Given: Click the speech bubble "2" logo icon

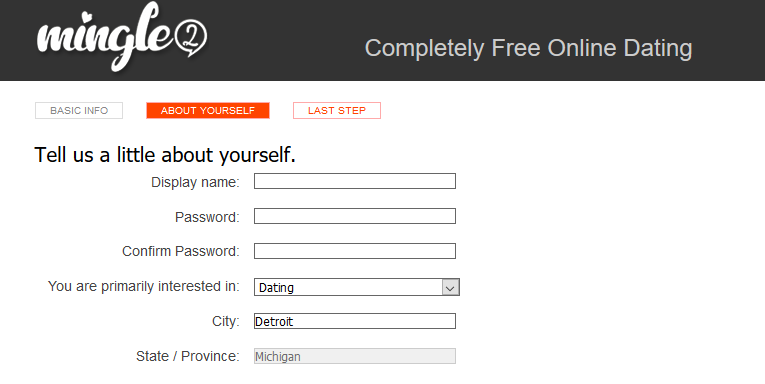Looking at the screenshot, I should 191,37.
